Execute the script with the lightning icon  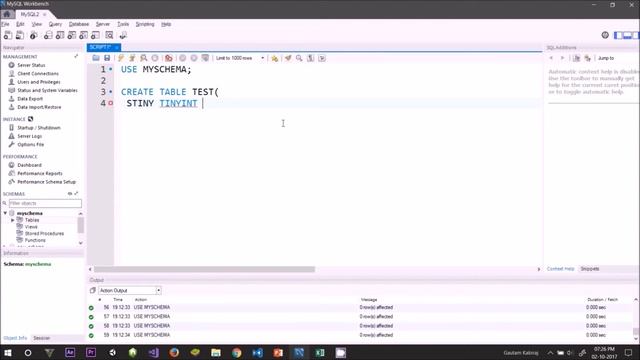tap(121, 58)
